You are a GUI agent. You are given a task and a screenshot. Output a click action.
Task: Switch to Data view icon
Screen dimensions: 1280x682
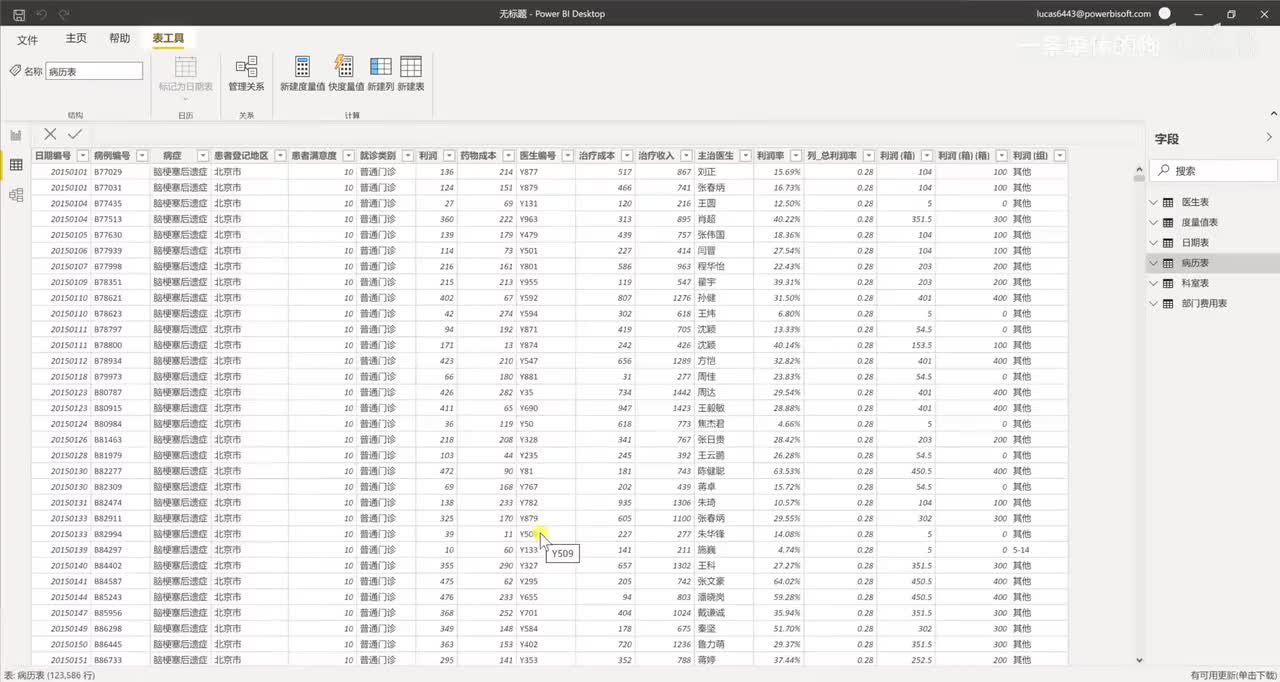coord(16,165)
